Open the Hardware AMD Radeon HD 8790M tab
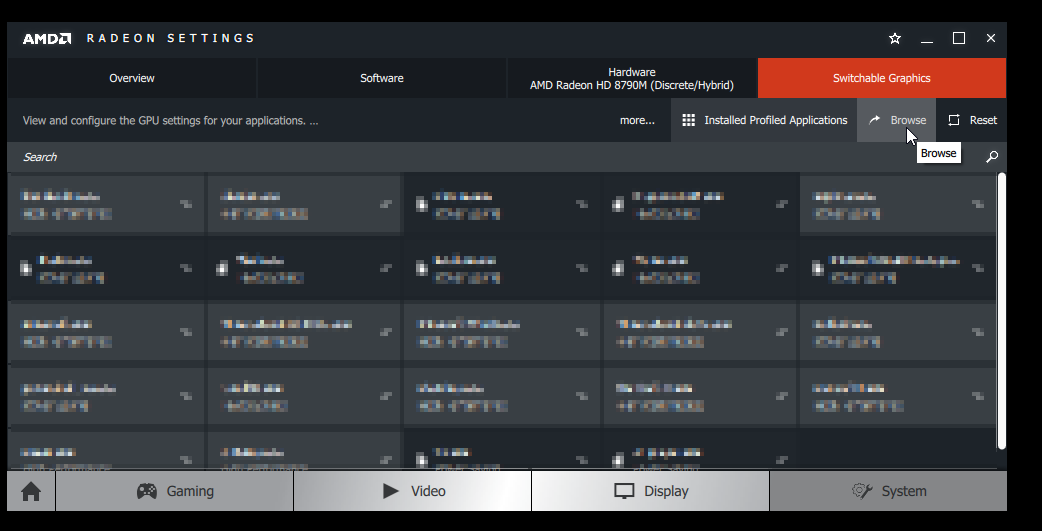 (x=632, y=78)
